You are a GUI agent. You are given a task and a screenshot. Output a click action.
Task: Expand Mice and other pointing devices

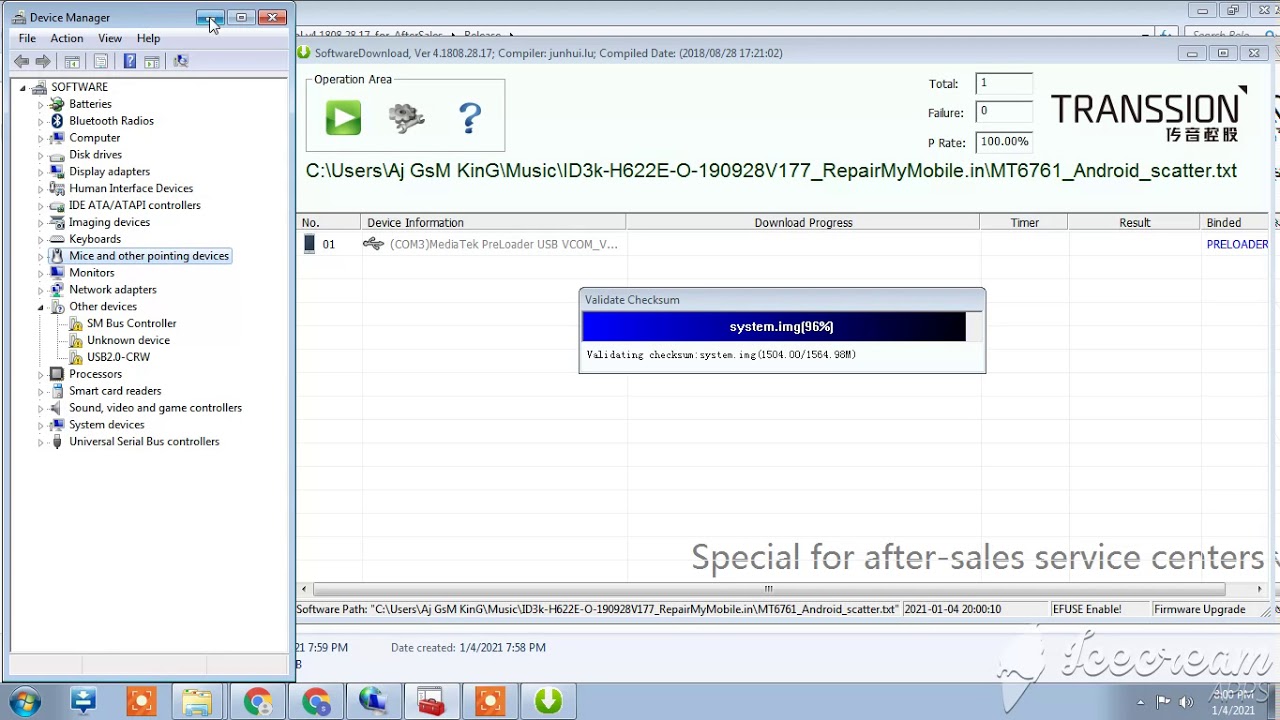pos(41,256)
